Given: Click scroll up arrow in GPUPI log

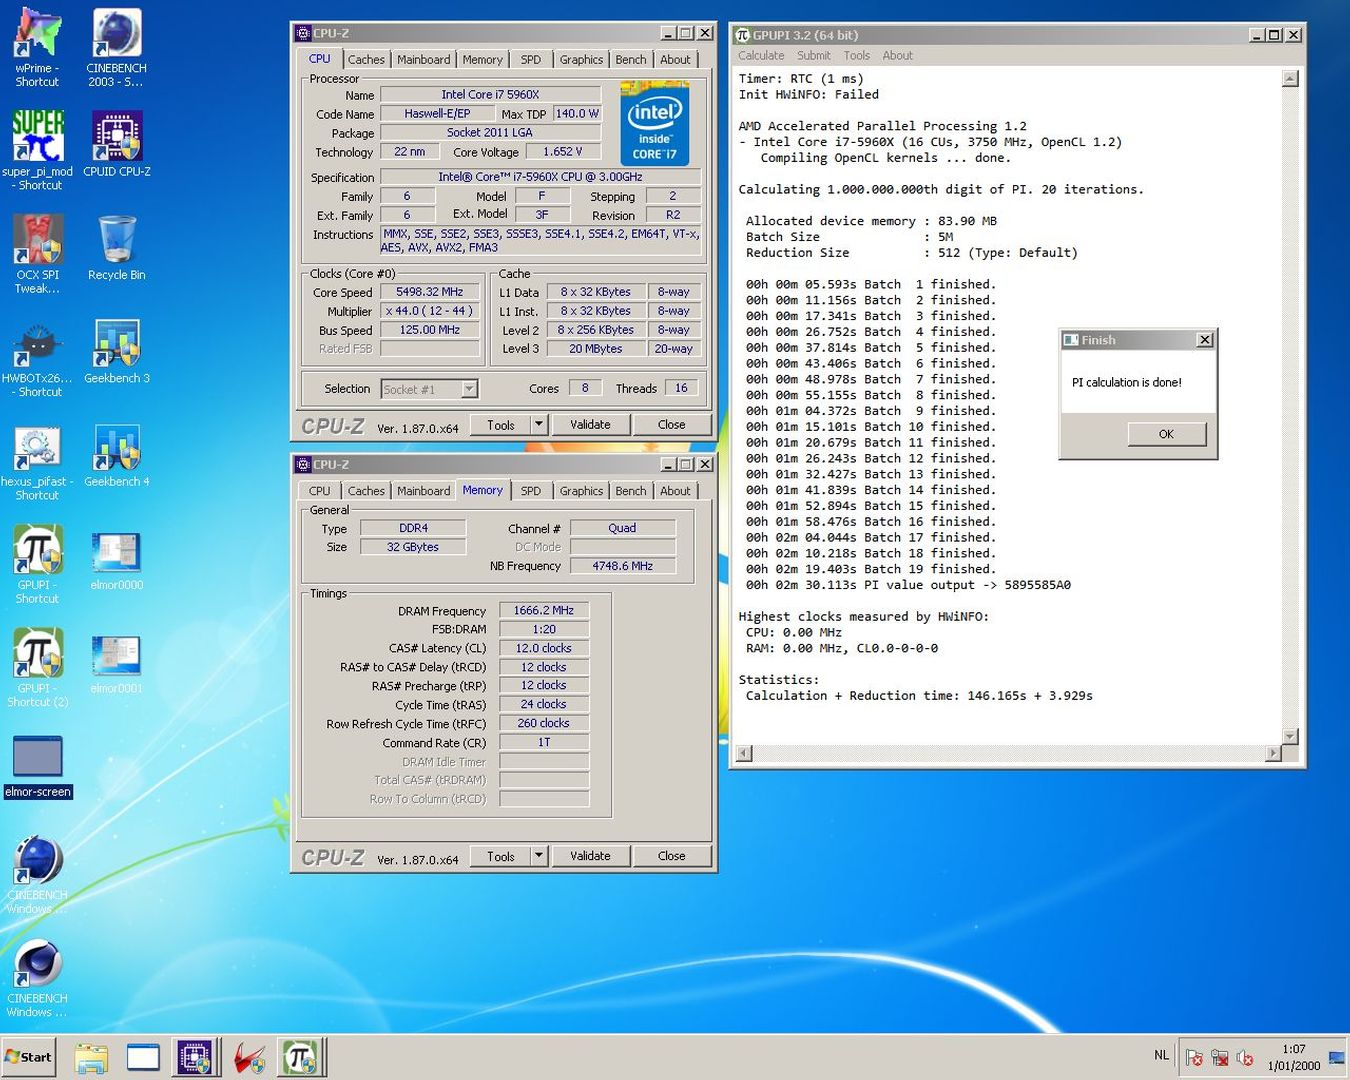Looking at the screenshot, I should tap(1290, 78).
